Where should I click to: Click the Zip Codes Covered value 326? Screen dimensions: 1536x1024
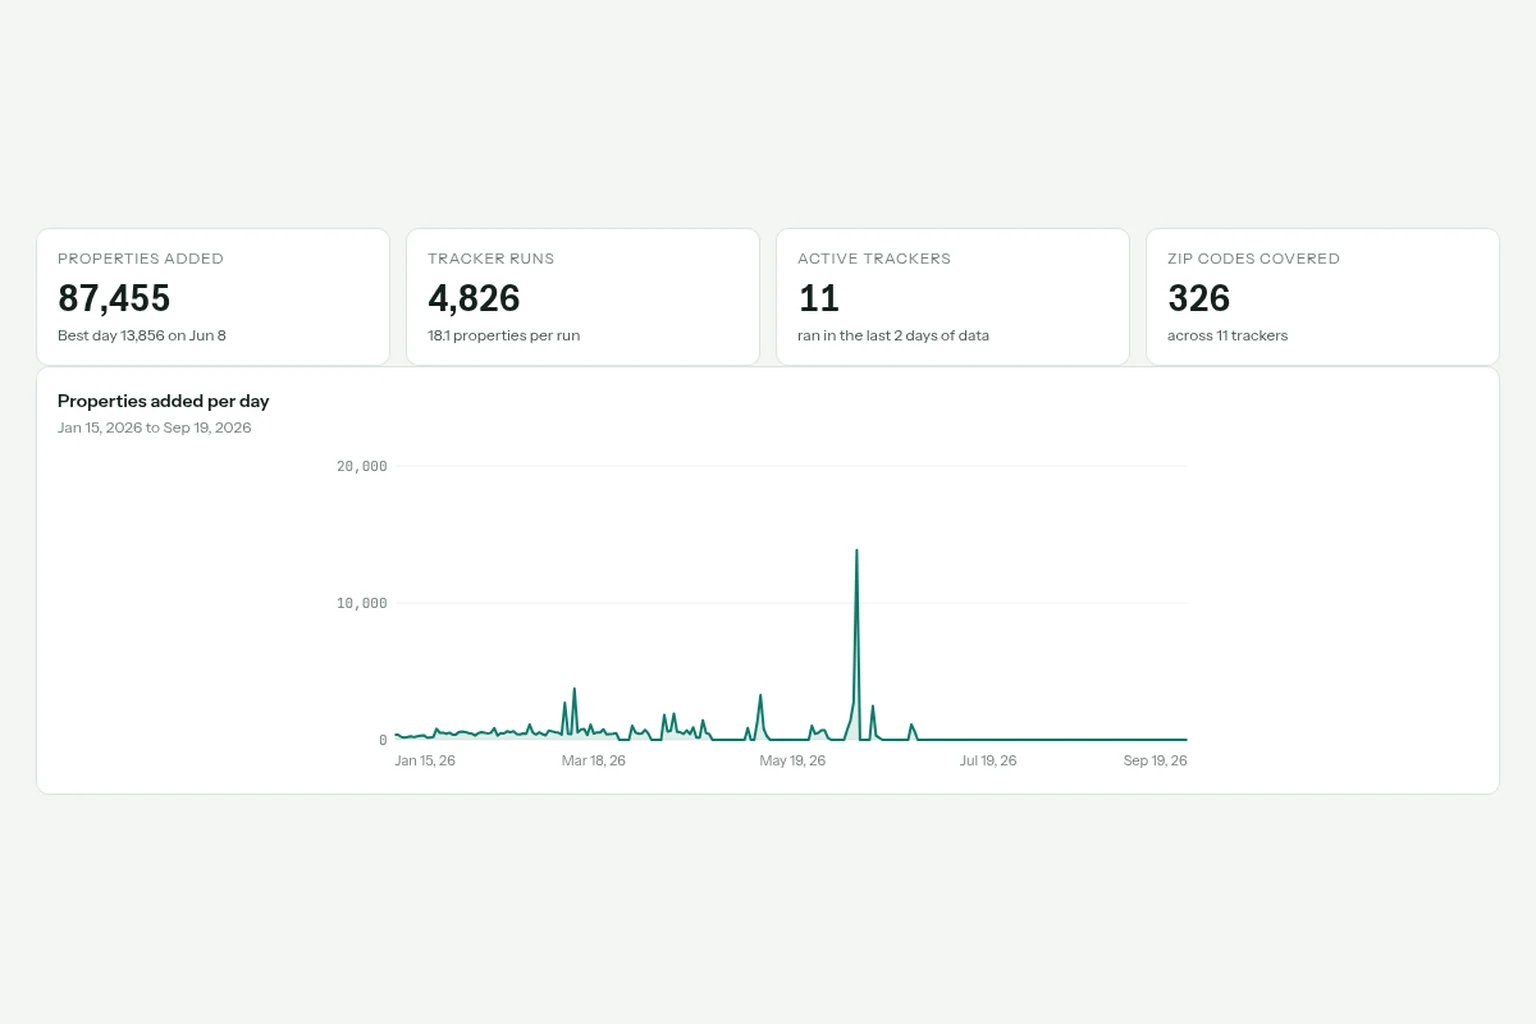click(1199, 298)
